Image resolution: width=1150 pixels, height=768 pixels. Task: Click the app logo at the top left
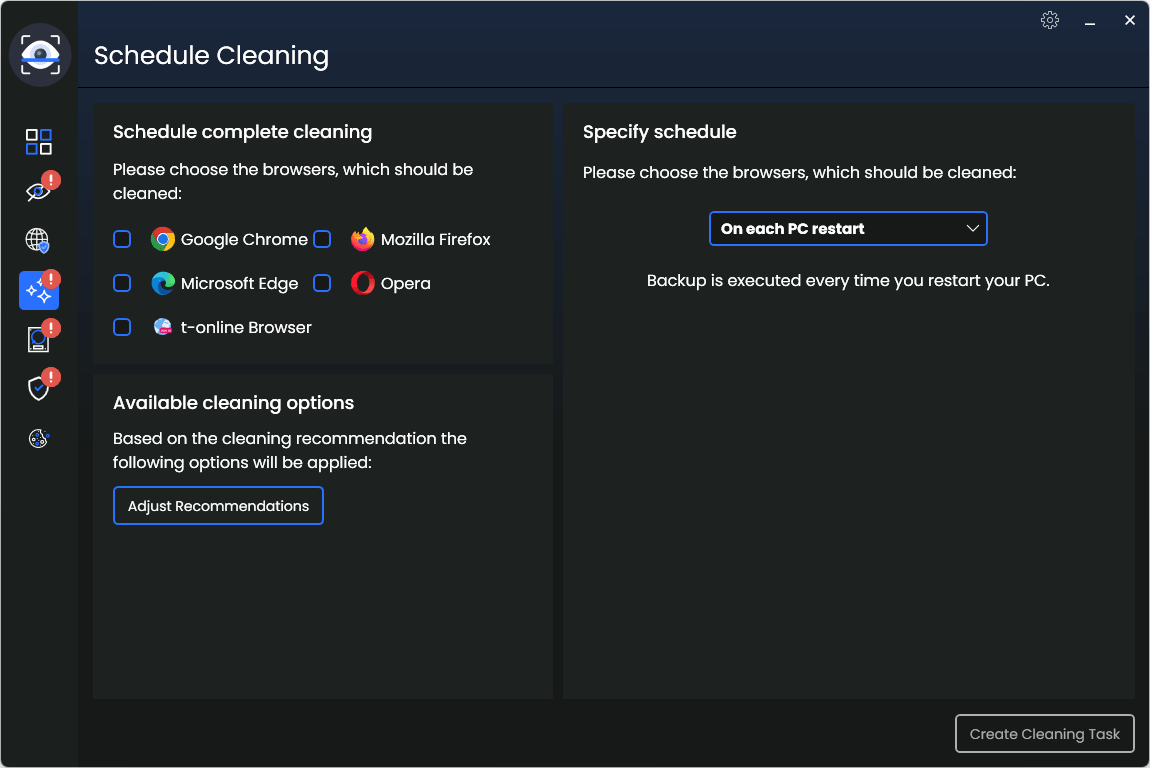pos(40,55)
